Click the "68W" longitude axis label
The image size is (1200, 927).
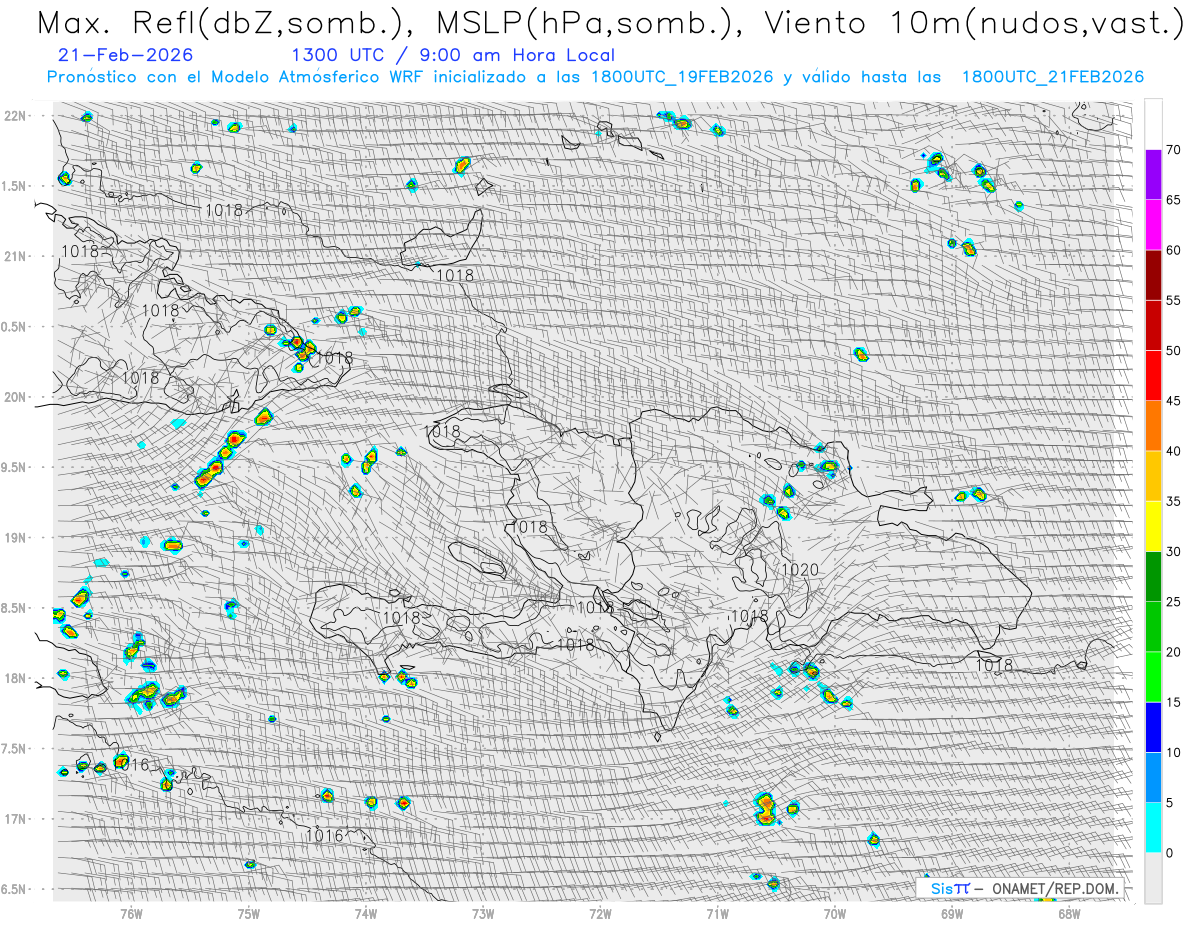(x=1069, y=912)
